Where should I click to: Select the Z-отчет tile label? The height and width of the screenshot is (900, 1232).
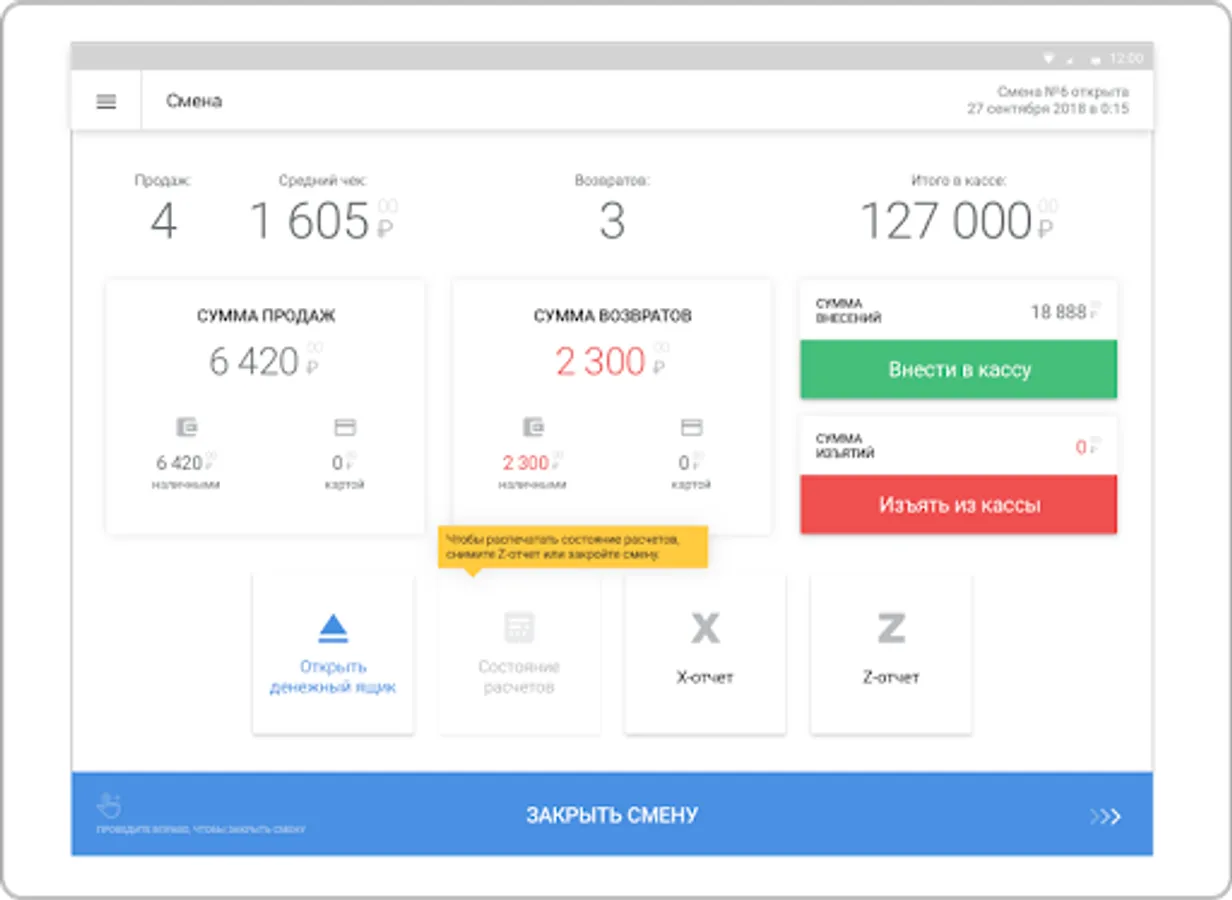pos(891,677)
